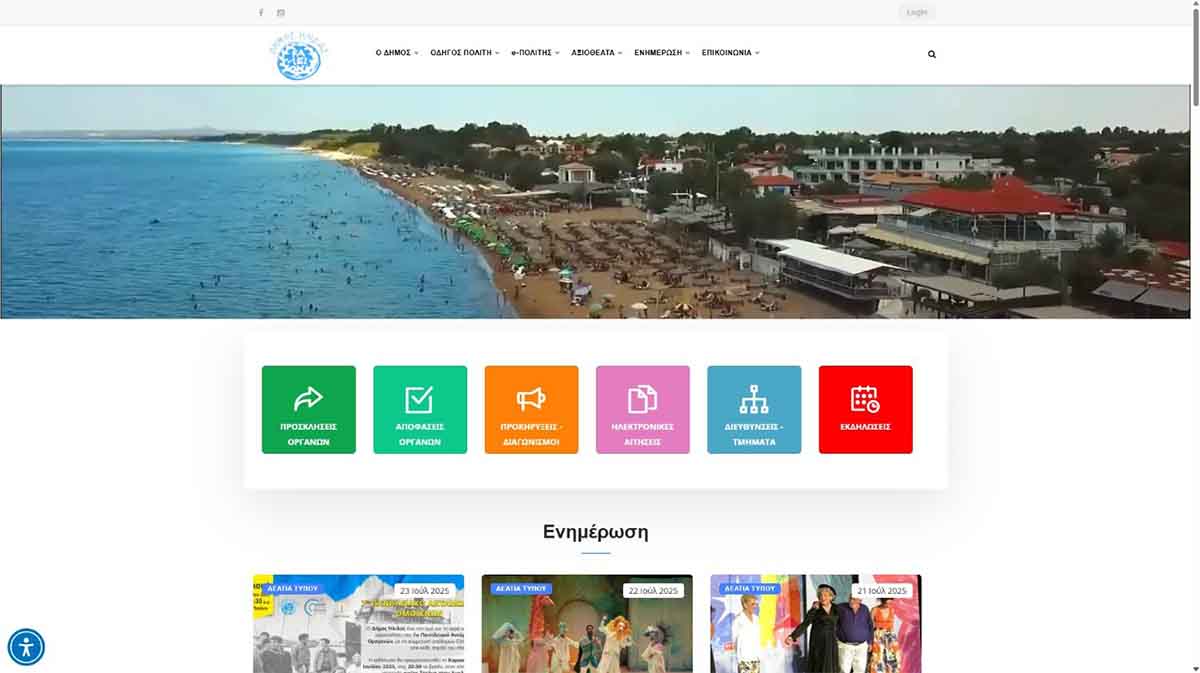Open the orange ΠΡΟΚΗΡΥΞΕΙΣ - ΔΙΑΓΩΝΙΣΜΟΙ tile
This screenshot has height=673, width=1200.
pos(531,410)
